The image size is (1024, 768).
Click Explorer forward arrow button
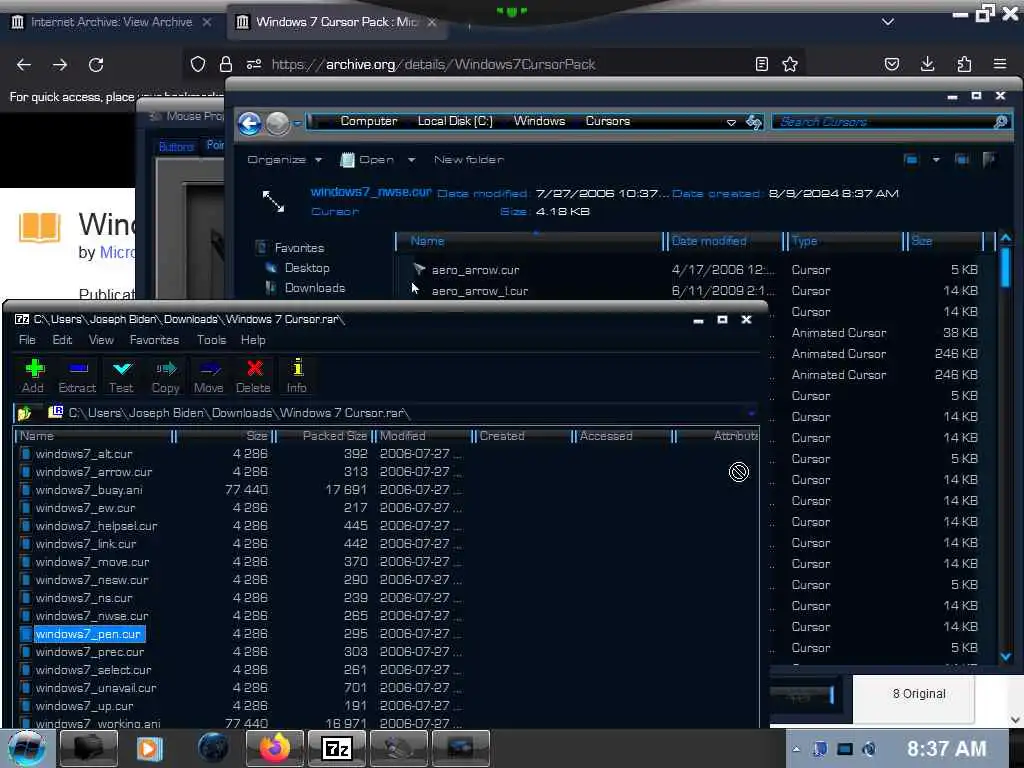[278, 123]
